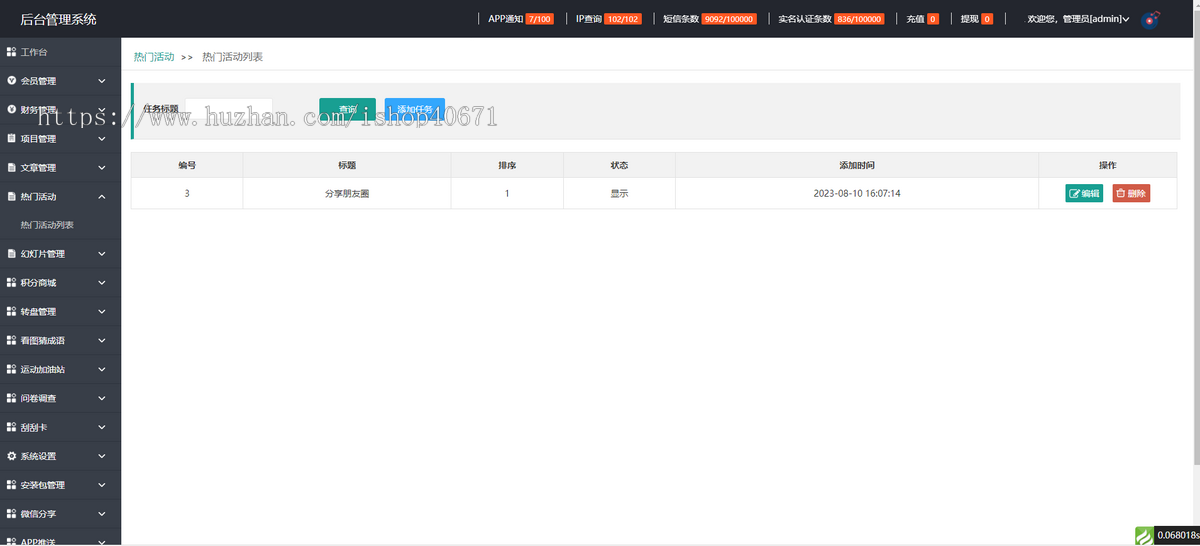Click the 会员管理 sidebar icon
Viewport: 1200px width, 546px height.
click(x=11, y=81)
